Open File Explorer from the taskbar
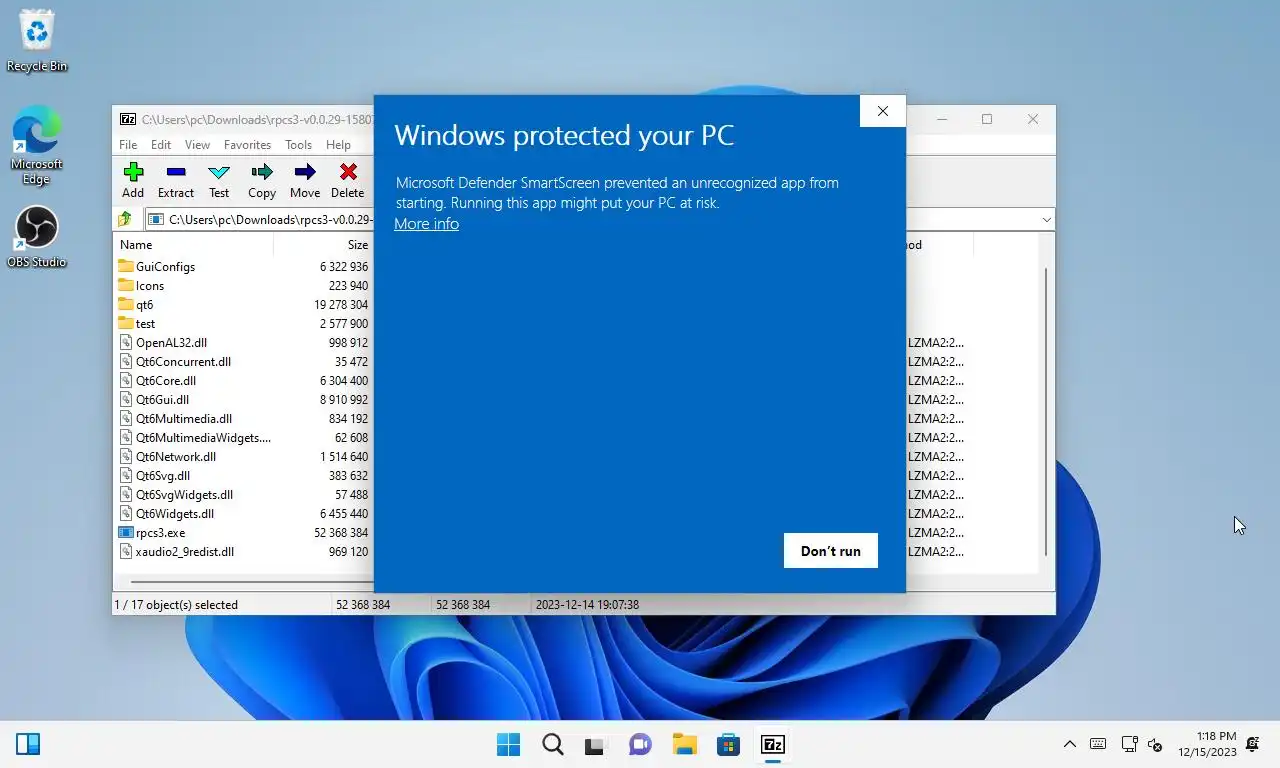 [x=684, y=744]
